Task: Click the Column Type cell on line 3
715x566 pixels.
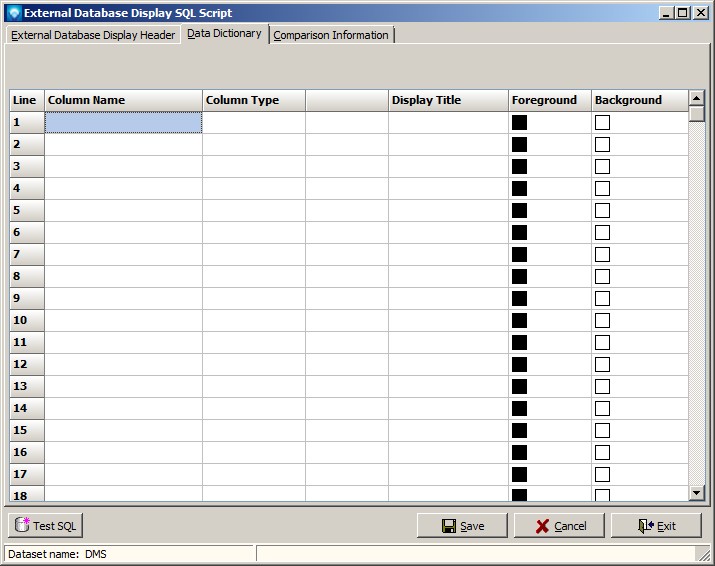Action: (x=254, y=167)
